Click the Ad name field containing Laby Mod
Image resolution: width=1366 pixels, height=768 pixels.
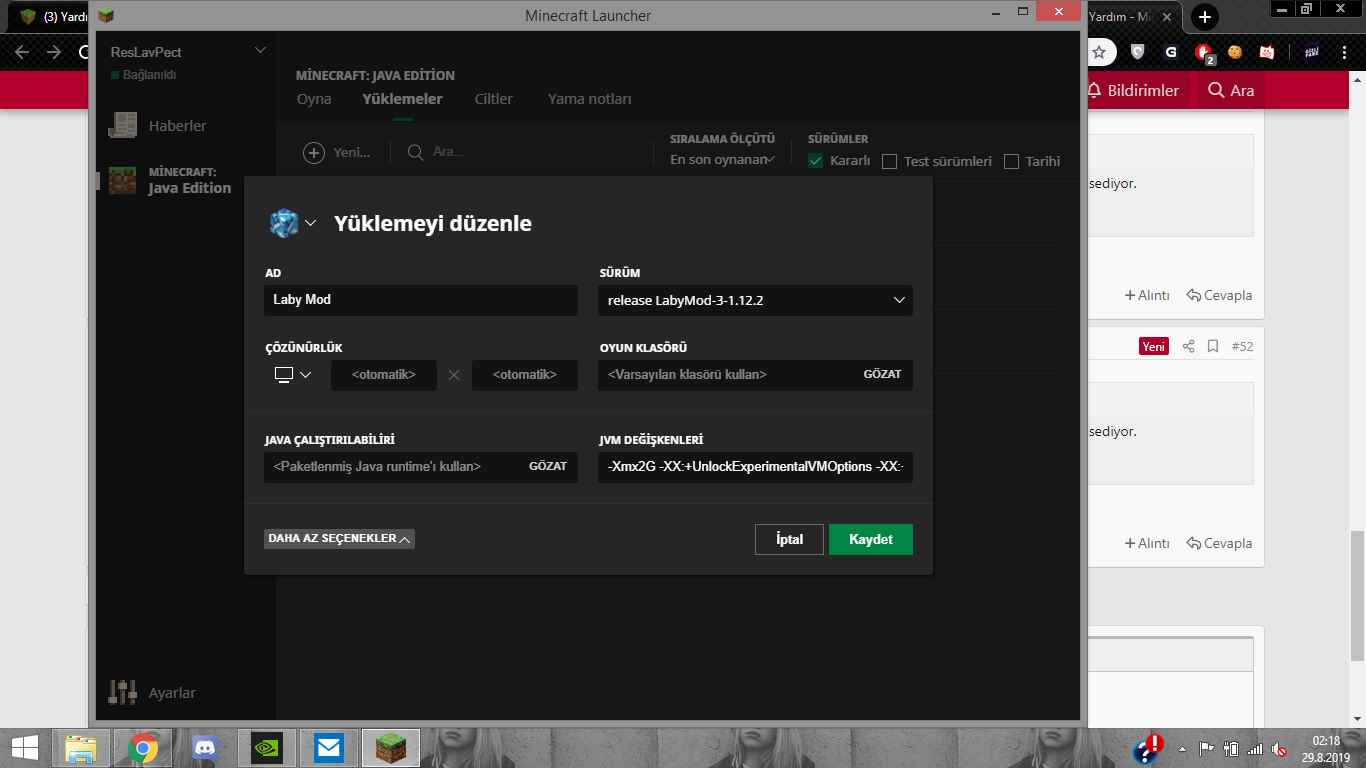coord(421,300)
